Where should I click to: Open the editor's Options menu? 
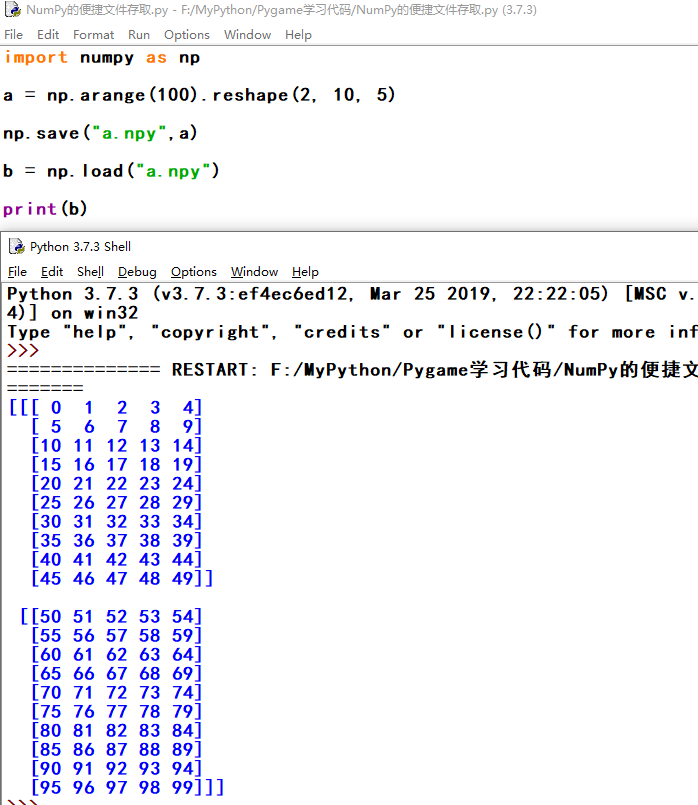(187, 34)
